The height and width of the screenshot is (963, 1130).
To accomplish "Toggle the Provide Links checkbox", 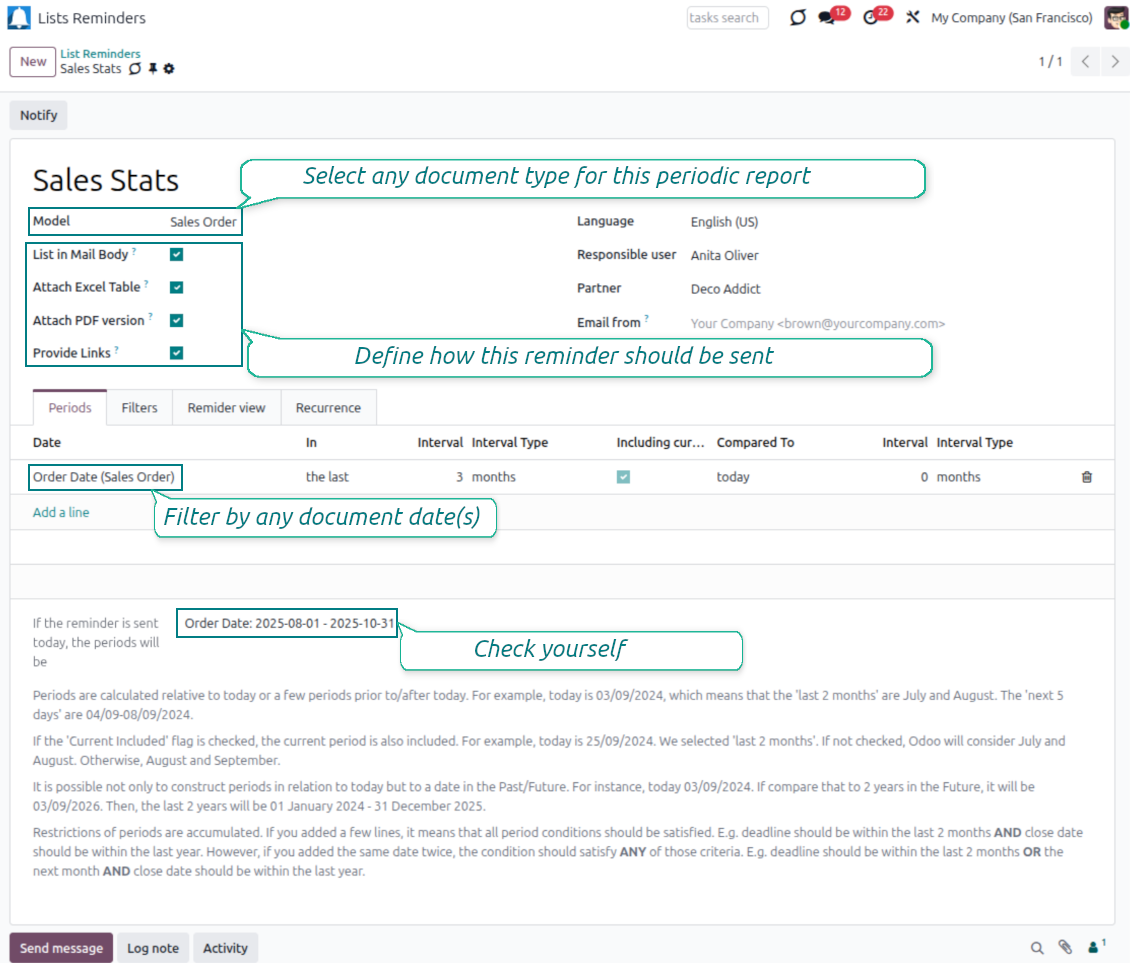I will click(x=177, y=353).
